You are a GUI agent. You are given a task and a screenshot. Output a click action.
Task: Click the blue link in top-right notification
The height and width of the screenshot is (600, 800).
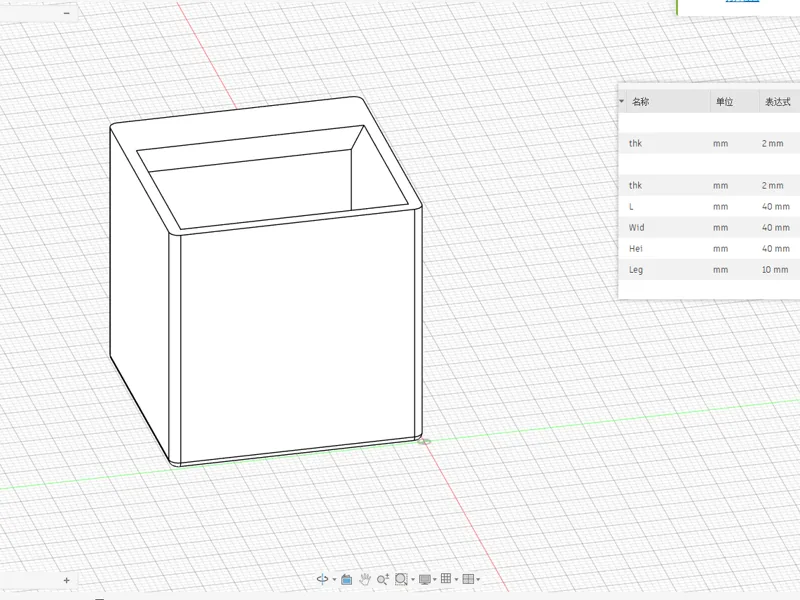click(742, 1)
